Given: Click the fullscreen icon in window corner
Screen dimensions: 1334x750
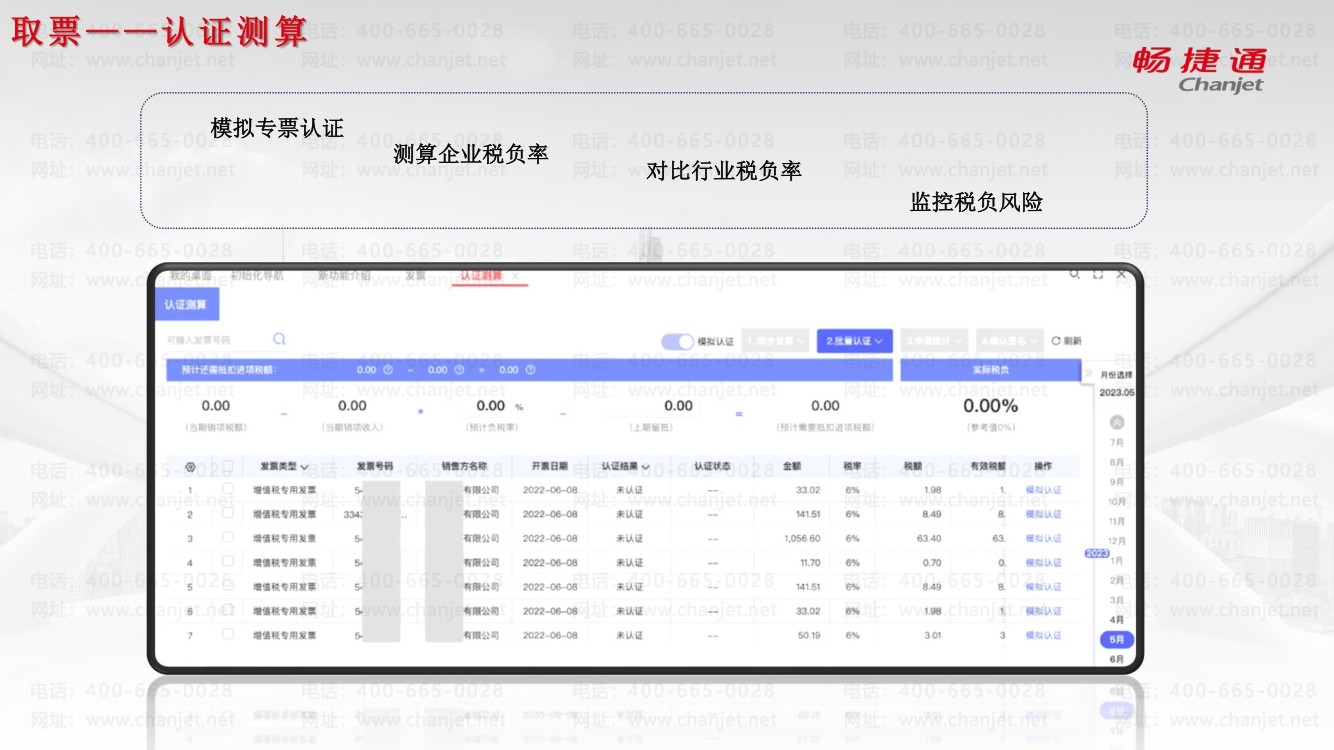Looking at the screenshot, I should click(x=1098, y=274).
